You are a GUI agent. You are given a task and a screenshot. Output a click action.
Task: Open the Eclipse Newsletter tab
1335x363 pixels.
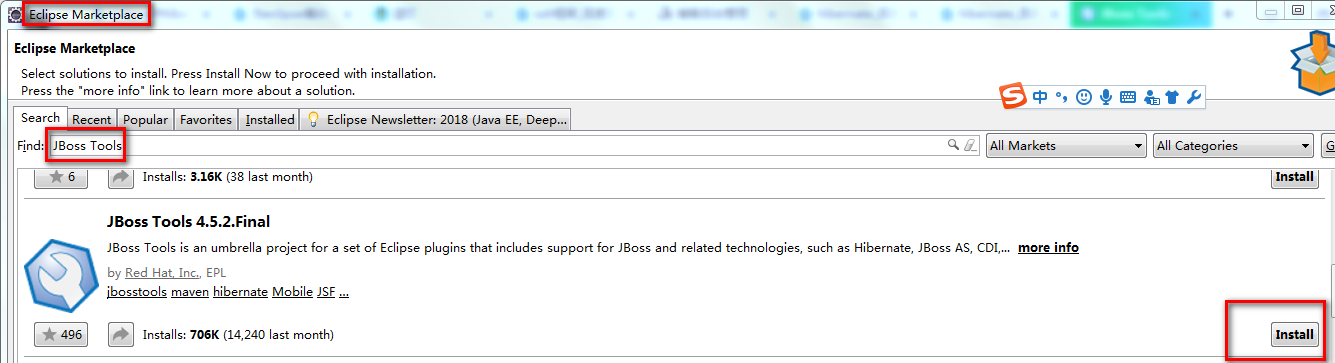[437, 119]
